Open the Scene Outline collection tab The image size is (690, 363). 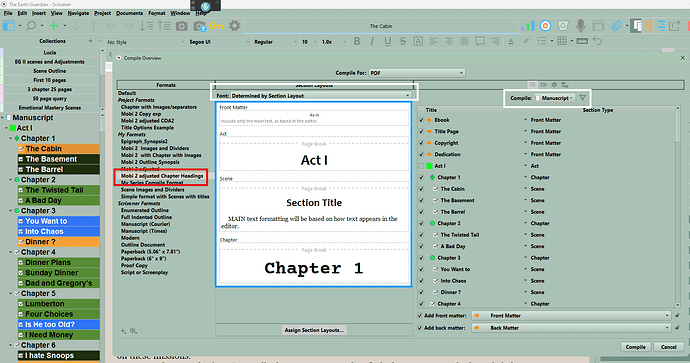coord(50,71)
